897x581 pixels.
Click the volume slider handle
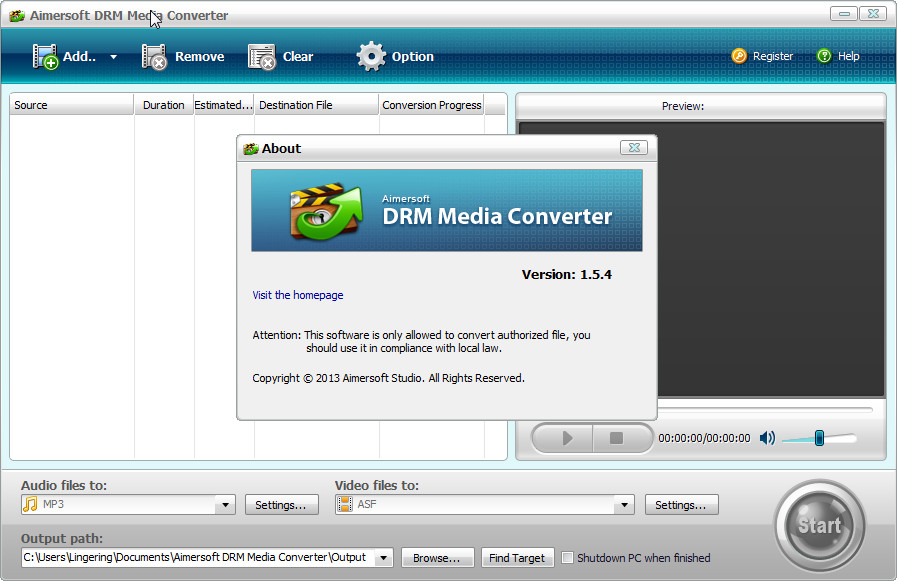coord(819,438)
